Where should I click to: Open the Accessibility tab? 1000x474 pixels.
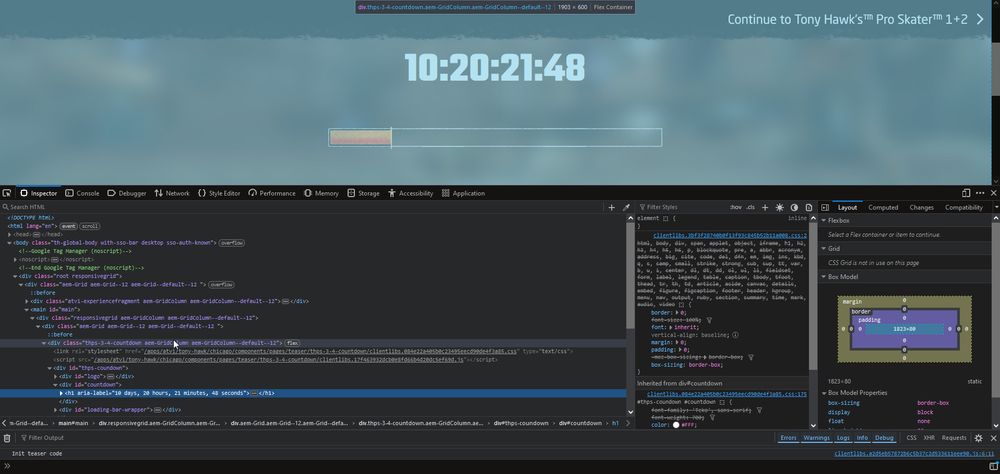point(411,193)
